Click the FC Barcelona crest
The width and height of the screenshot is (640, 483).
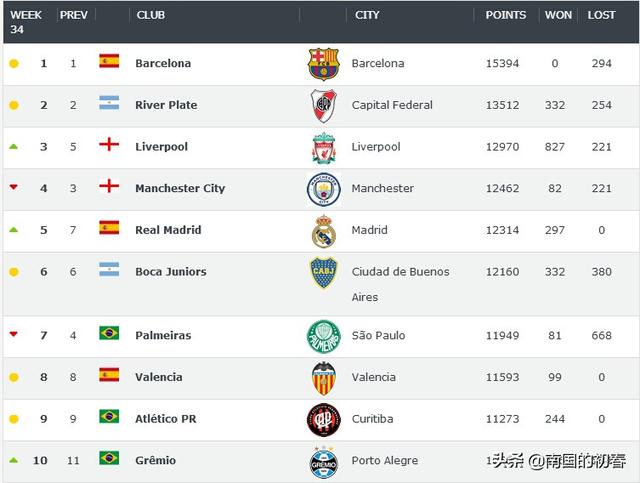click(x=324, y=64)
